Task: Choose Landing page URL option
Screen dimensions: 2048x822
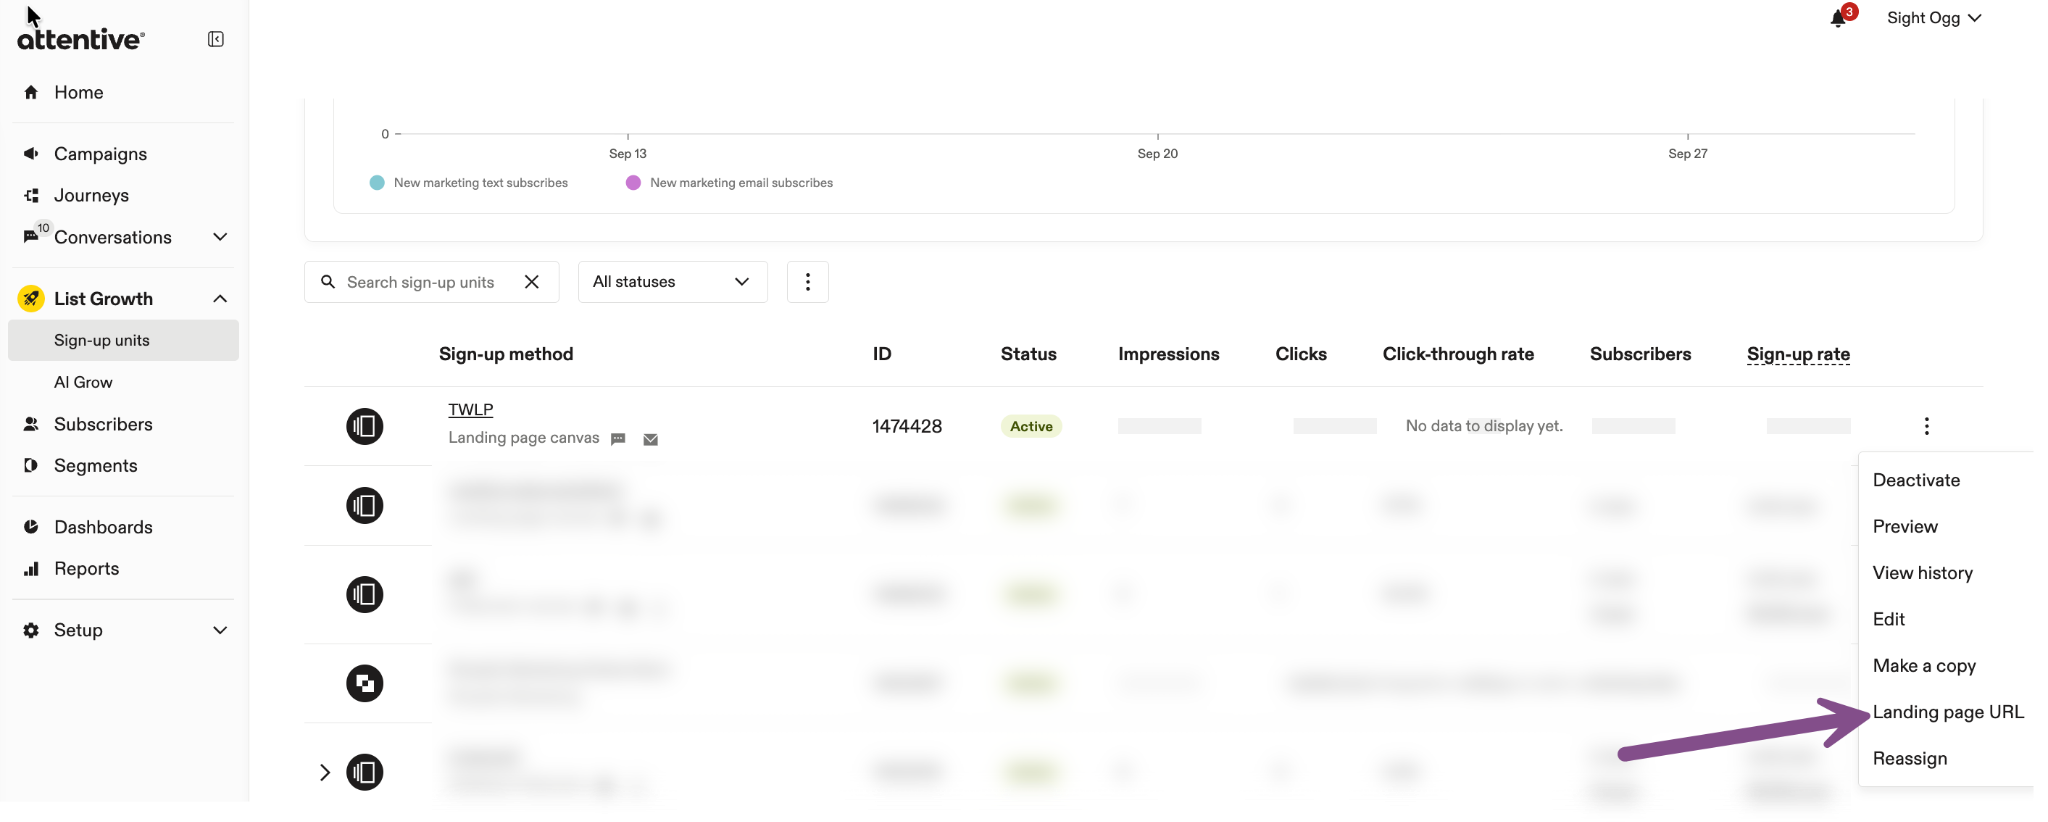Action: 1948,712
